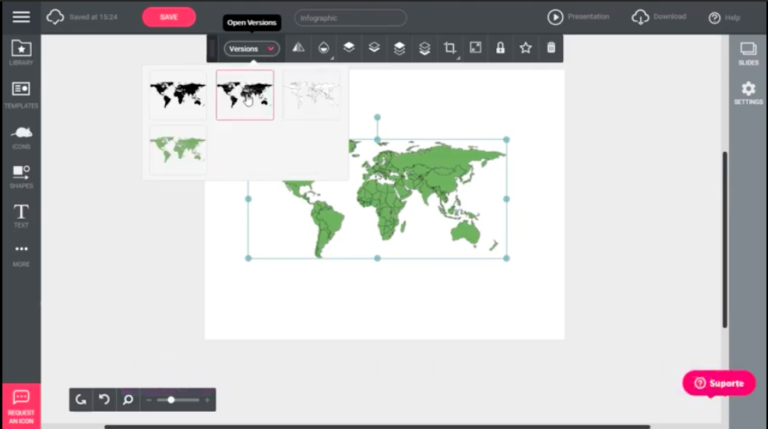Click the zoom magnifier icon
This screenshot has width=768, height=429.
pyautogui.click(x=128, y=400)
